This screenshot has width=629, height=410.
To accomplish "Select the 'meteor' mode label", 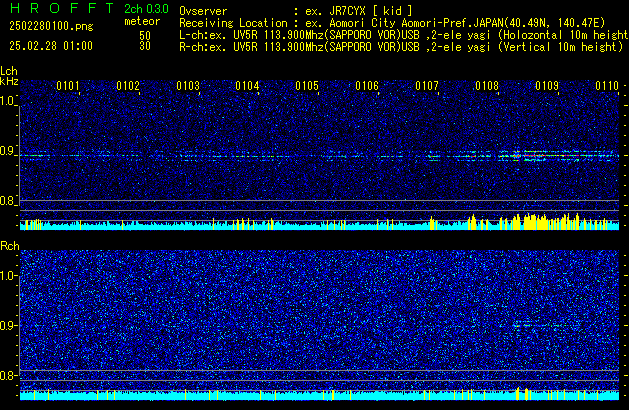I will coord(142,21).
